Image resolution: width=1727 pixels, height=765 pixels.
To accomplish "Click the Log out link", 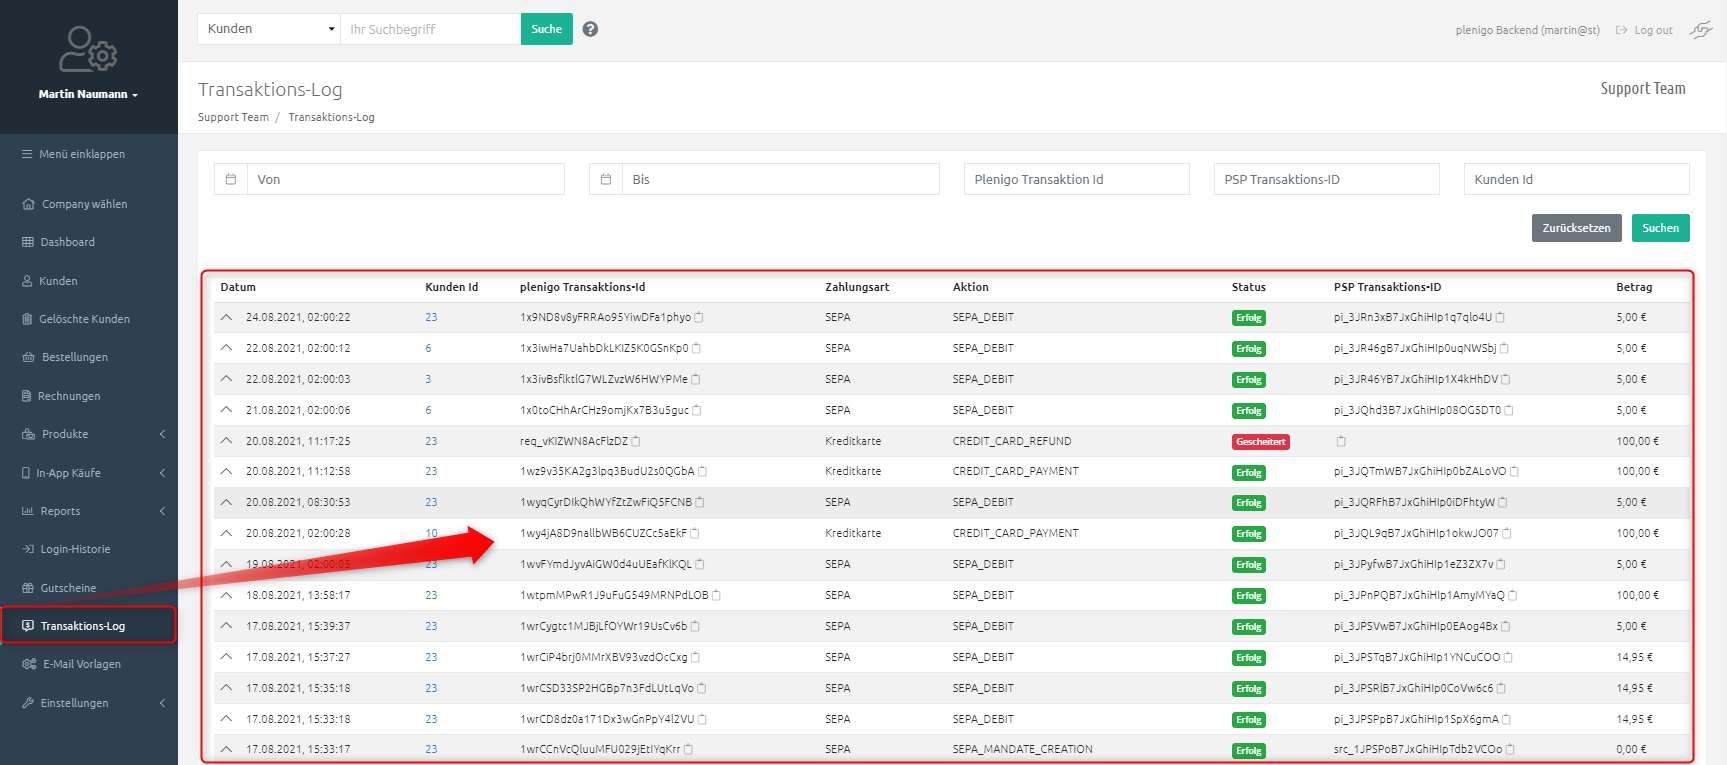I will tap(1653, 30).
